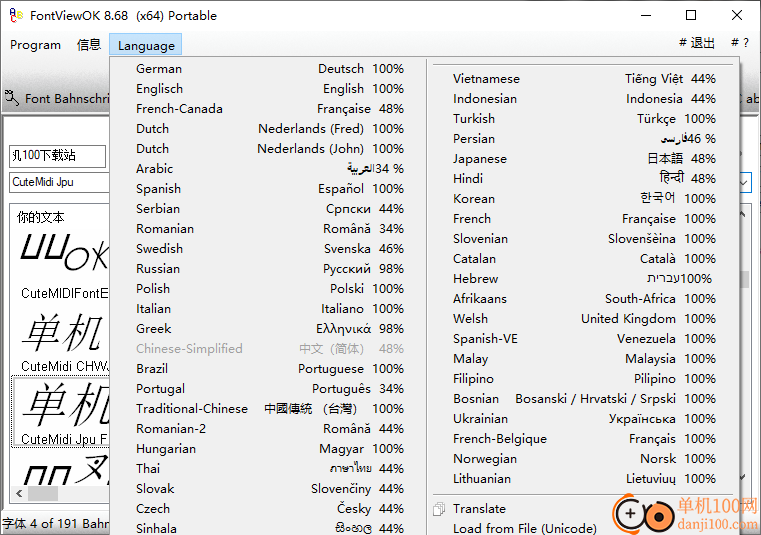Viewport: 761px width, 535px height.
Task: Choose Dutch Nederlands (Fred) translation
Action: [268, 129]
